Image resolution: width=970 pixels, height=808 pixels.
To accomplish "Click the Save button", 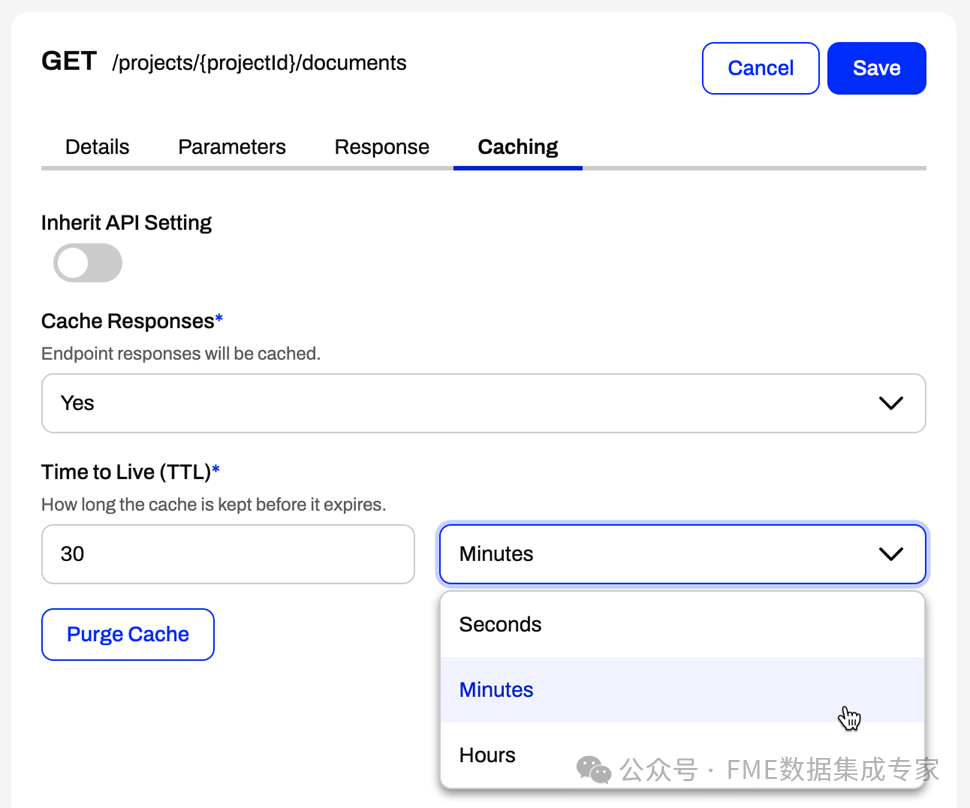I will pos(876,68).
